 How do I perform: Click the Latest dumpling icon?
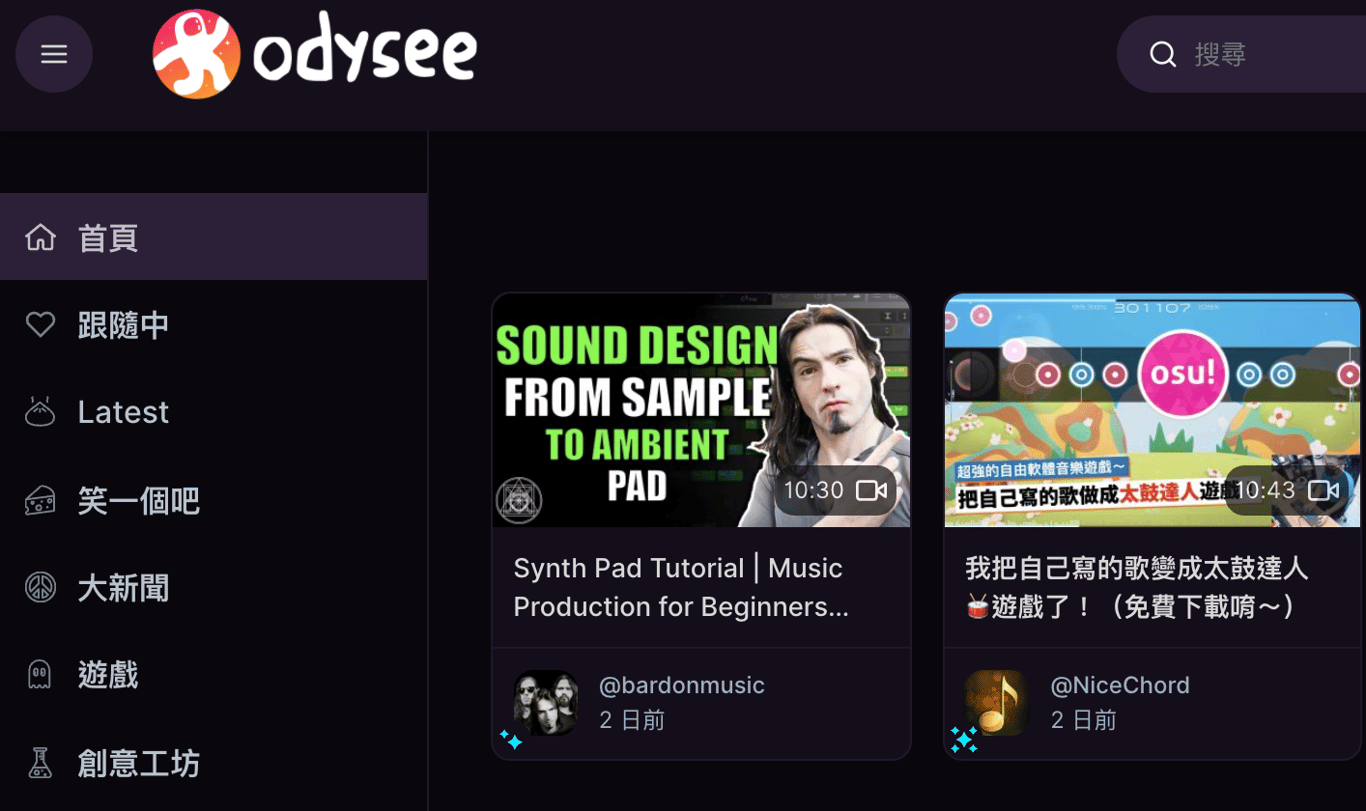coord(40,412)
